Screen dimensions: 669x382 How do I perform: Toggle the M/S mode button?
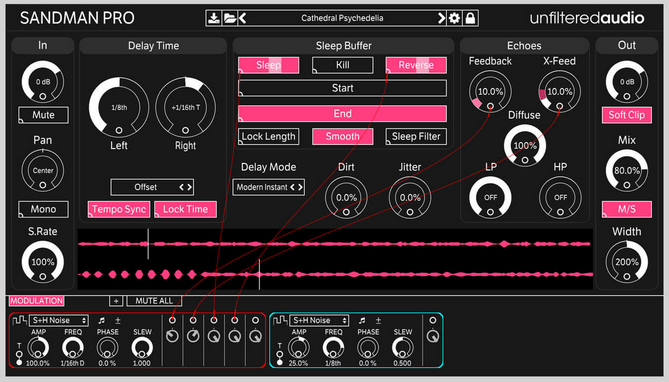point(627,210)
